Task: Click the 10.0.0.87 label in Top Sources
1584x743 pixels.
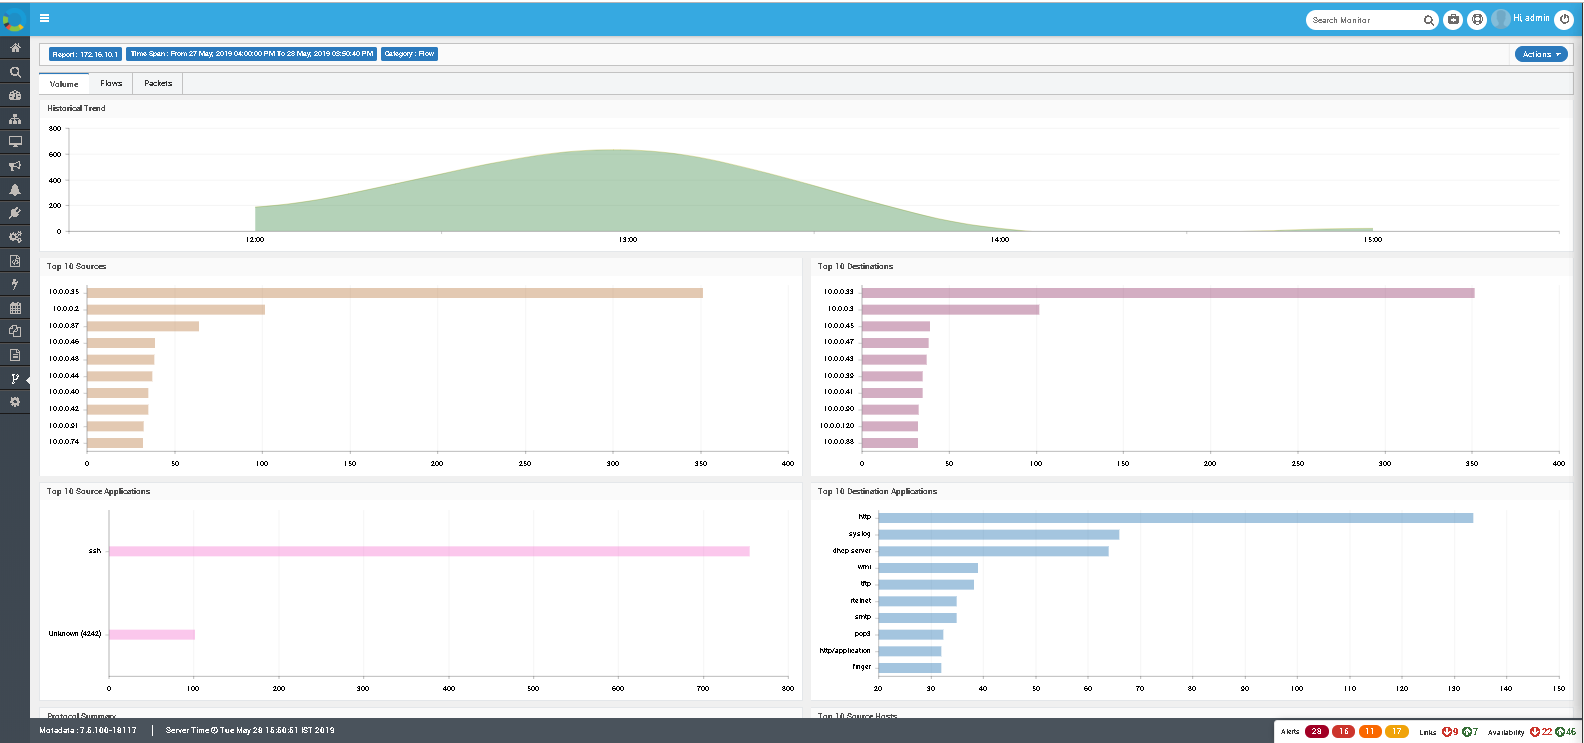Action: [64, 326]
